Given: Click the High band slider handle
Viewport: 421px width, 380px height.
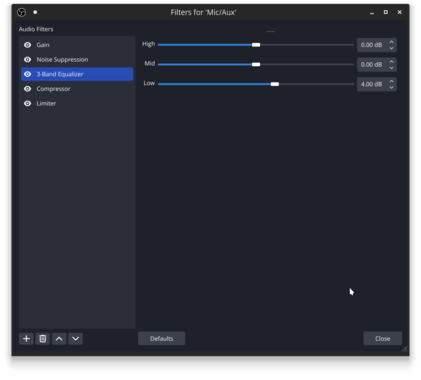Looking at the screenshot, I should [x=256, y=45].
